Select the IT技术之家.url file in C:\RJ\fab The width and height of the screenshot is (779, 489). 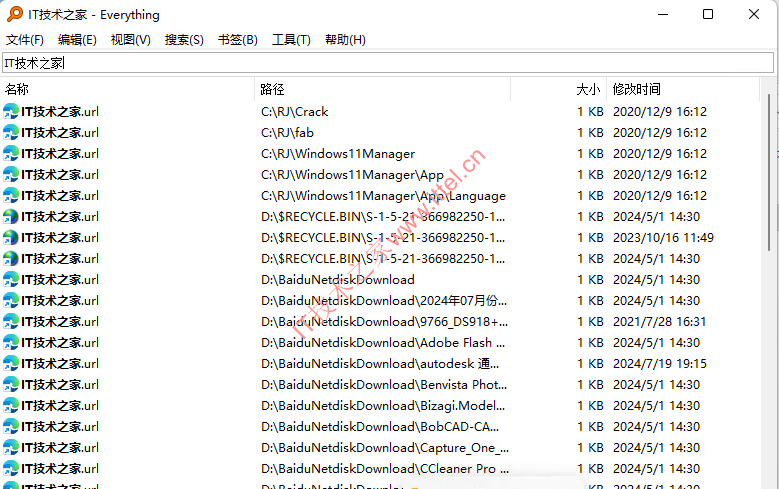tap(60, 133)
